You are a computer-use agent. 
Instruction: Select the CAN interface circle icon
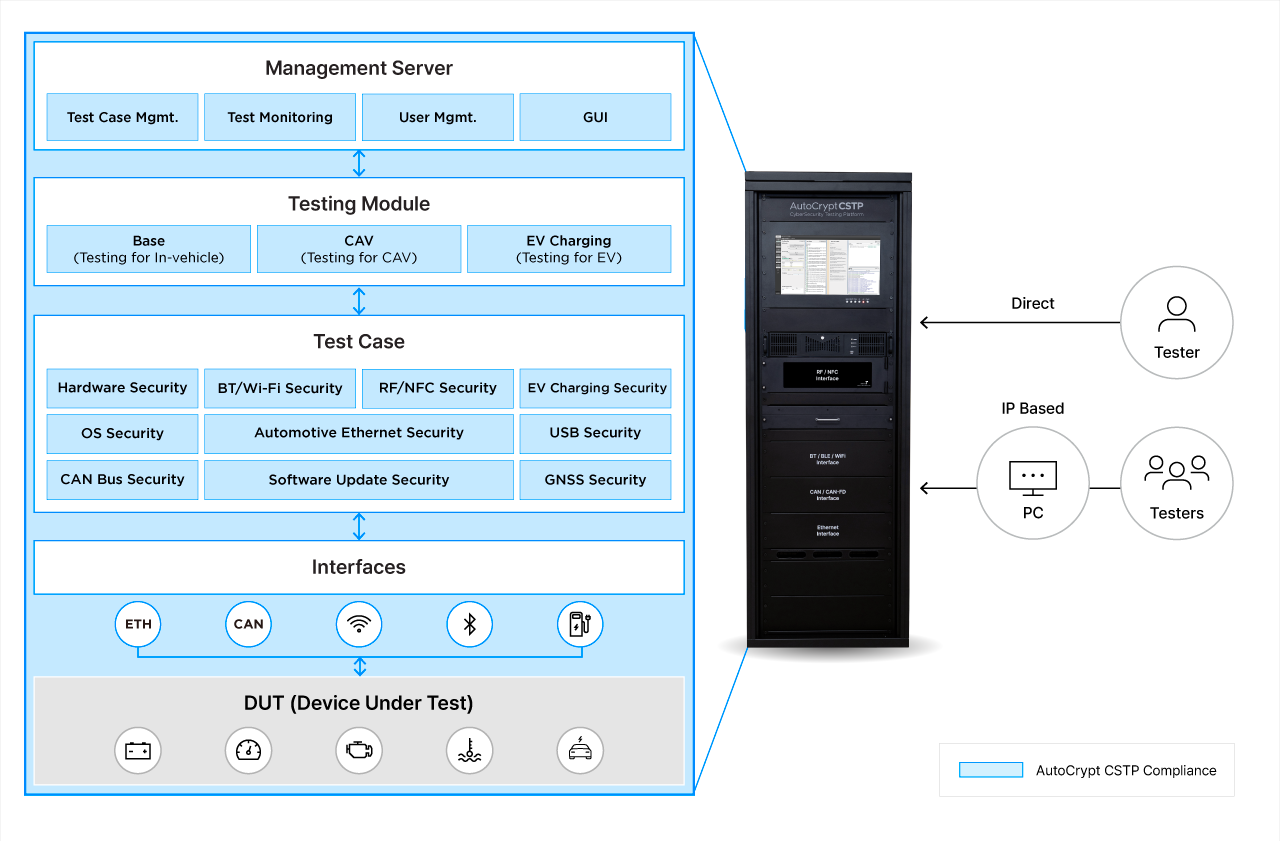248,624
